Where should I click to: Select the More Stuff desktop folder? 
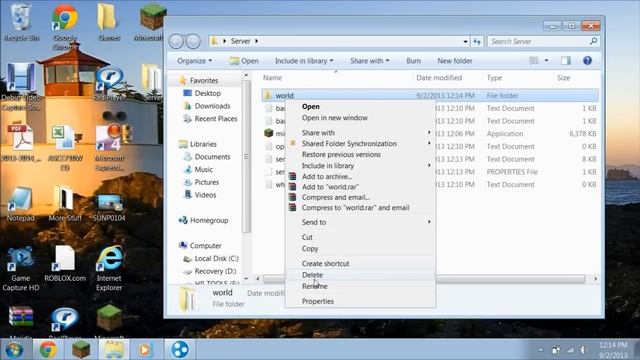64,204
